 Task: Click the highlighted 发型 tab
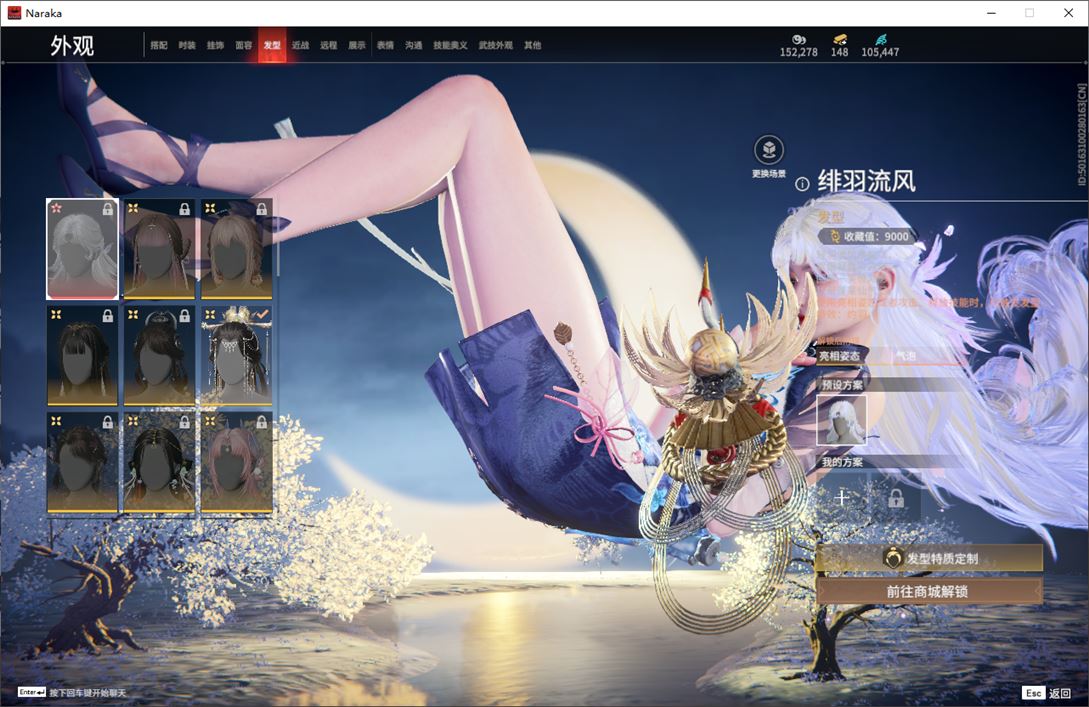[x=272, y=45]
